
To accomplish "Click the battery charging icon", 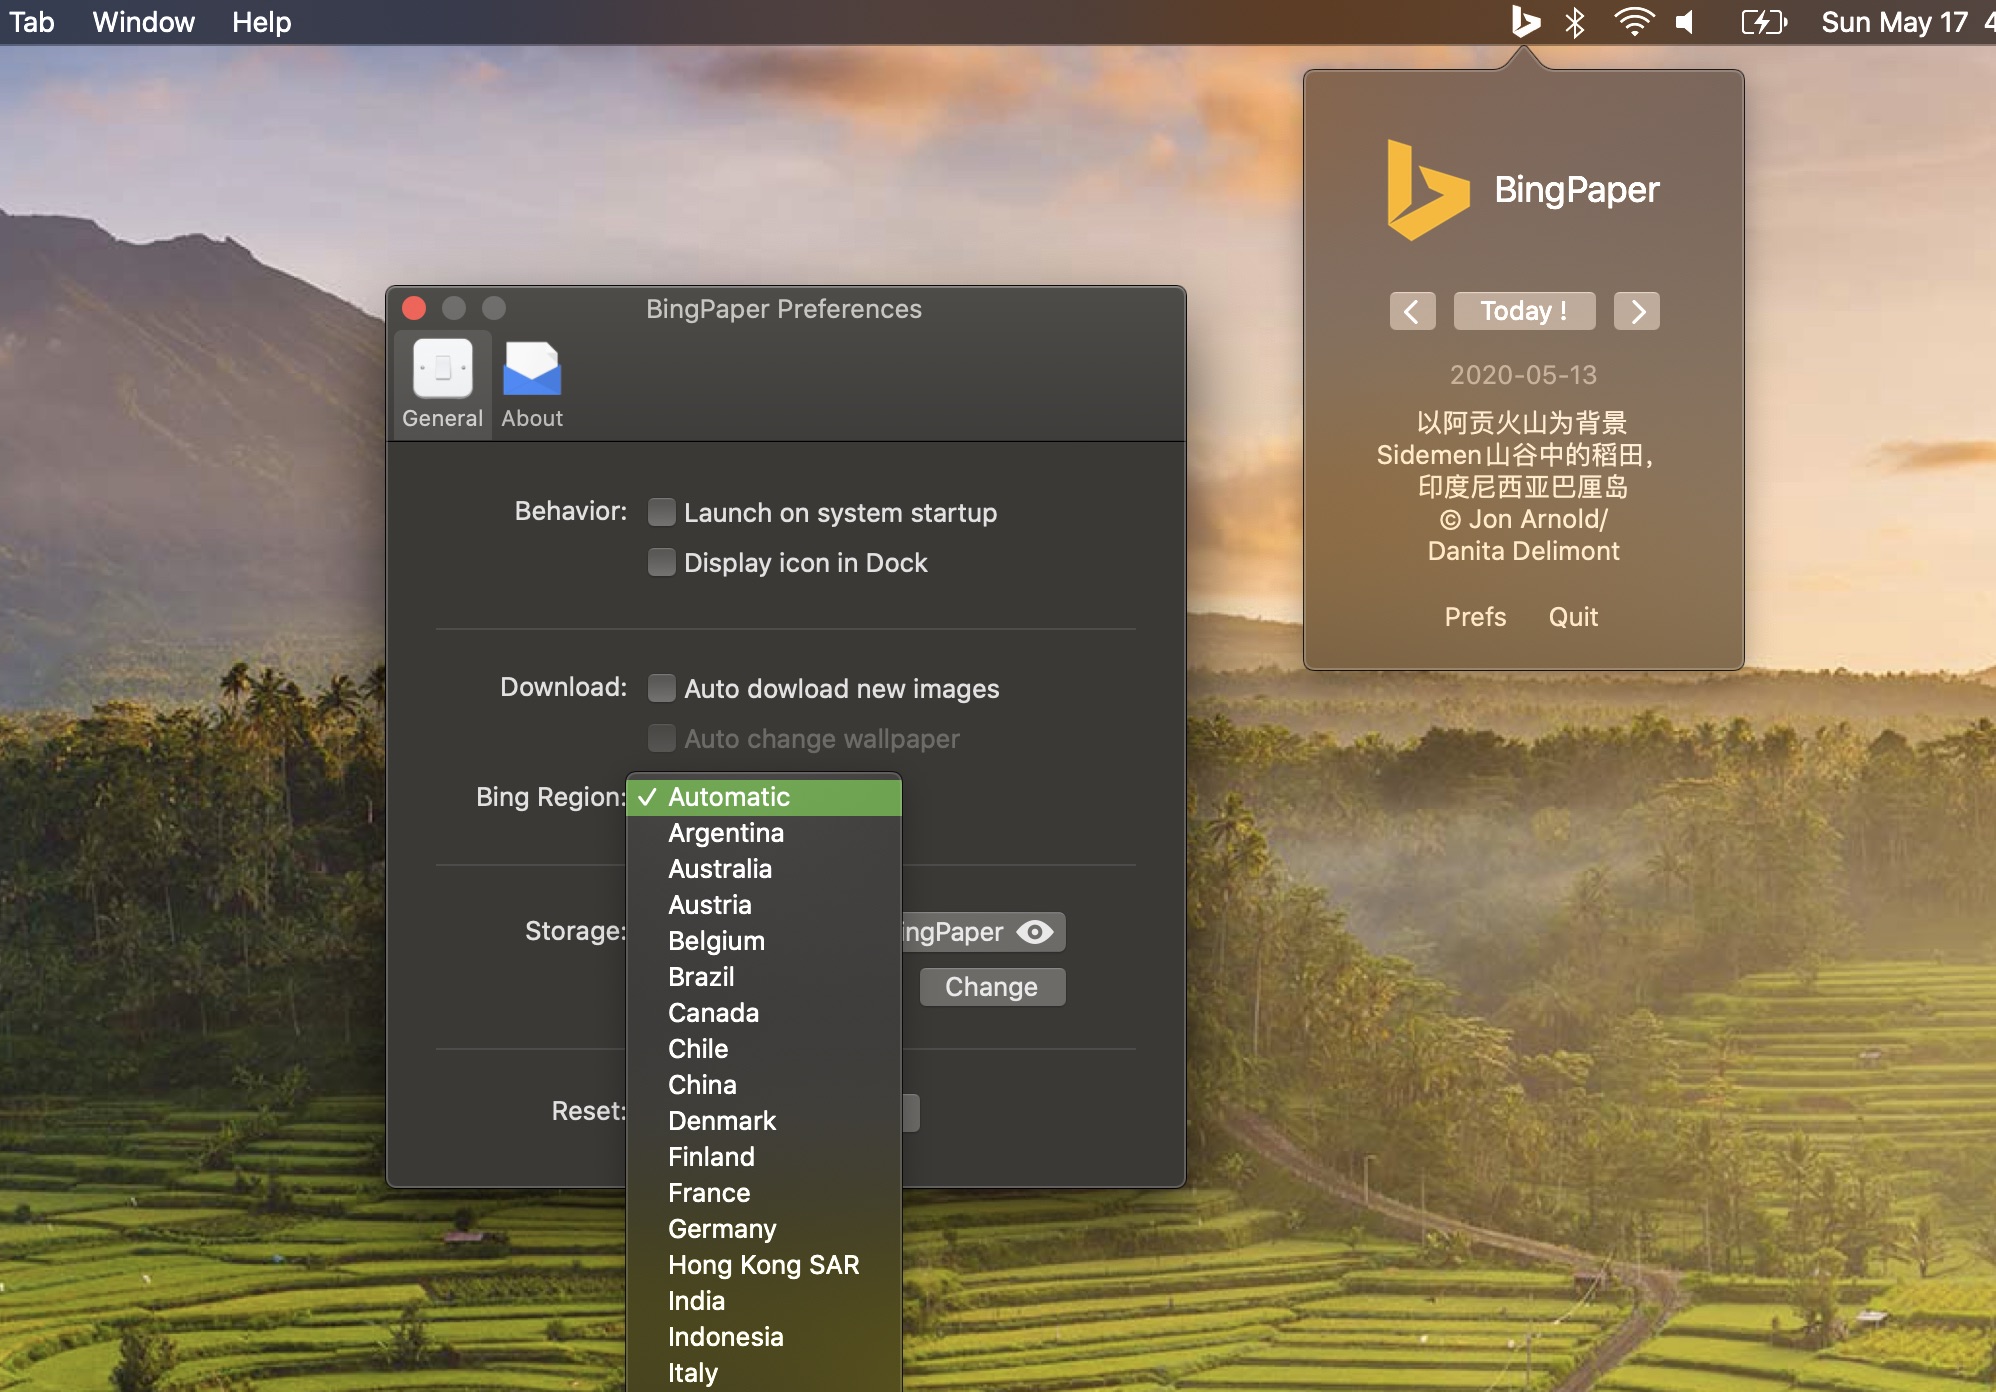I will [1763, 22].
